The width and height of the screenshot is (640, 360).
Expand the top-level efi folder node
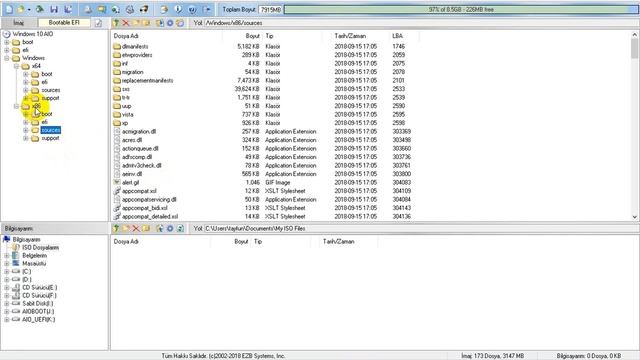(7, 50)
